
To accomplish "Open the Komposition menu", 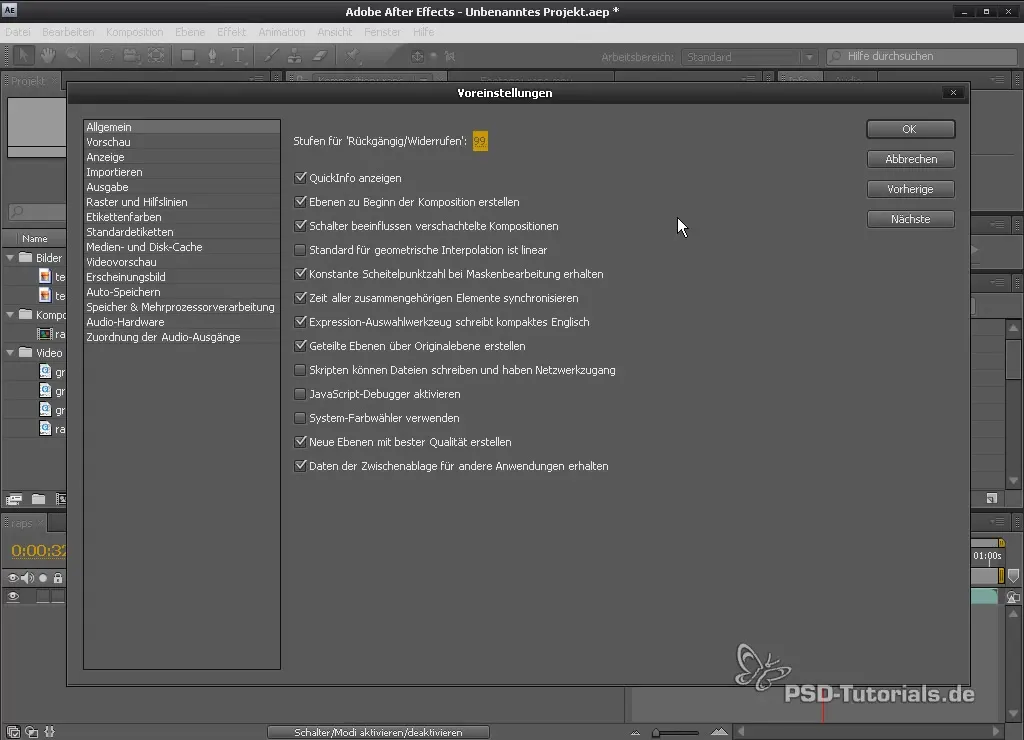I will pos(135,32).
